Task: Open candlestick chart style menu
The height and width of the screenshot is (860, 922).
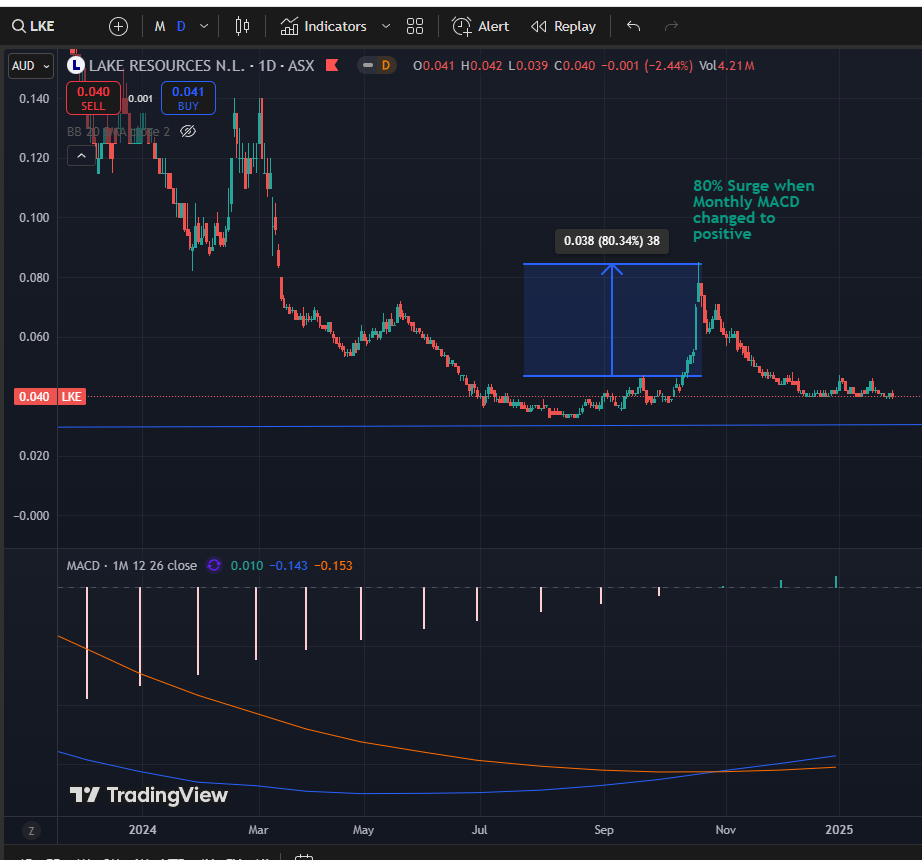Action: [242, 26]
